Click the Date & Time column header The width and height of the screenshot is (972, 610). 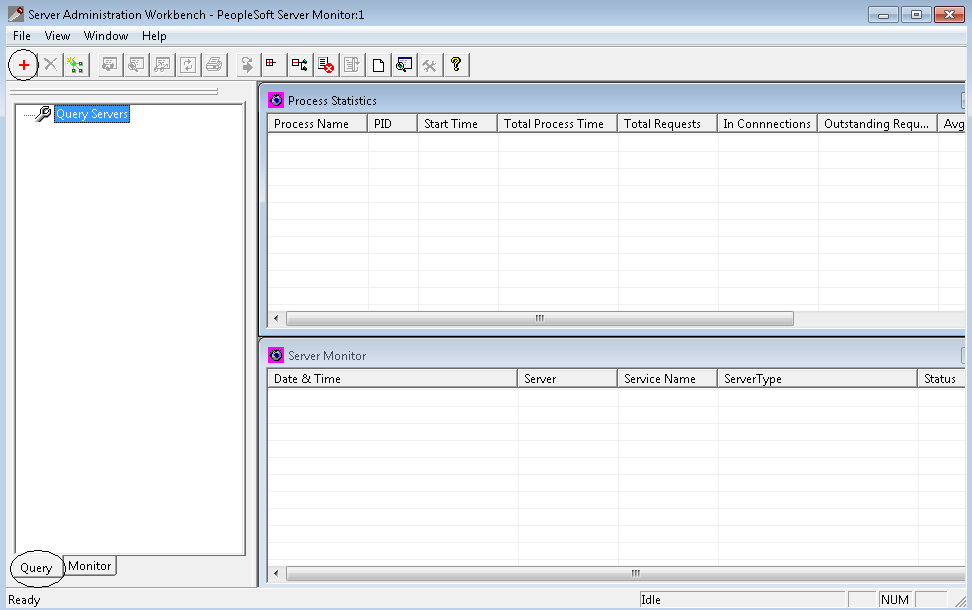pos(392,379)
